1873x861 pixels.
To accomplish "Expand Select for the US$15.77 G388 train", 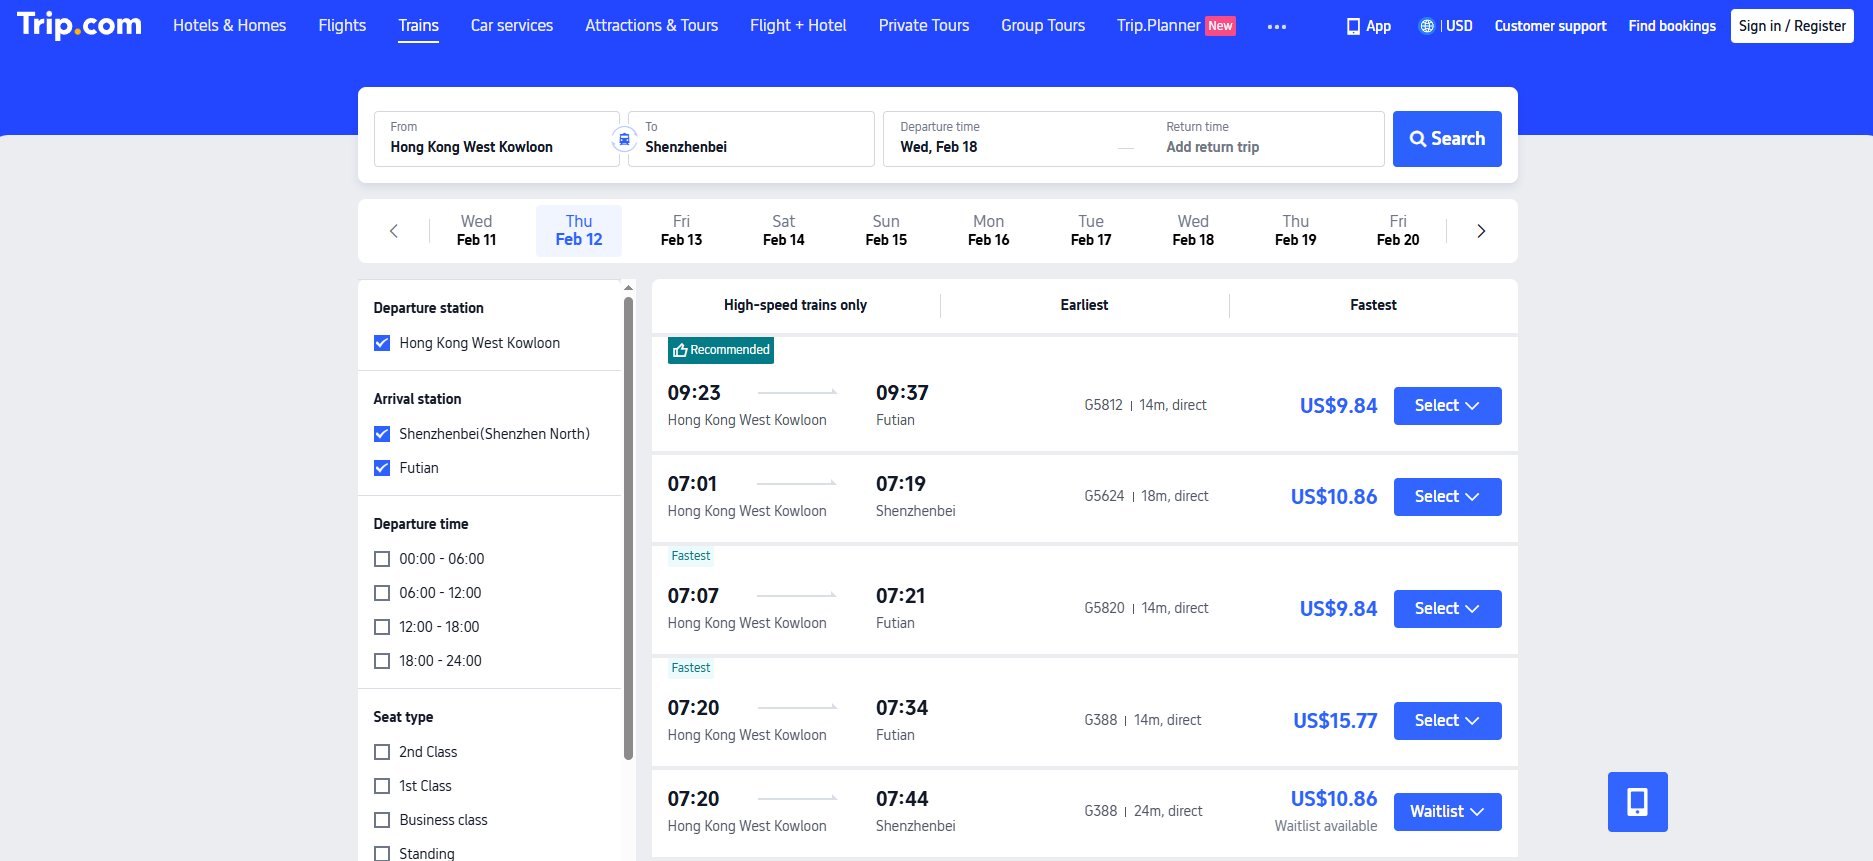I will tap(1446, 721).
